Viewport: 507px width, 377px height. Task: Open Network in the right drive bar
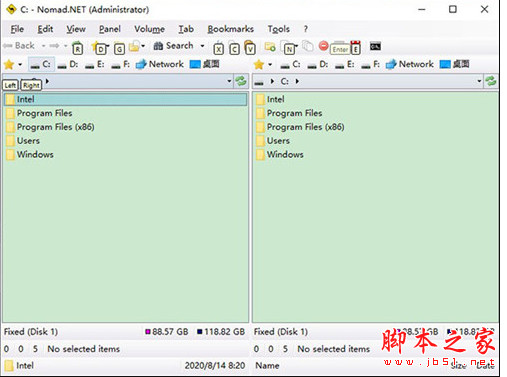(x=410, y=64)
